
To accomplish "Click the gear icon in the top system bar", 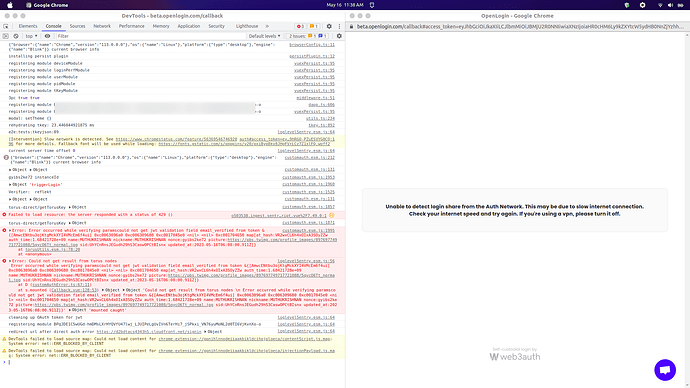I will [642, 5].
